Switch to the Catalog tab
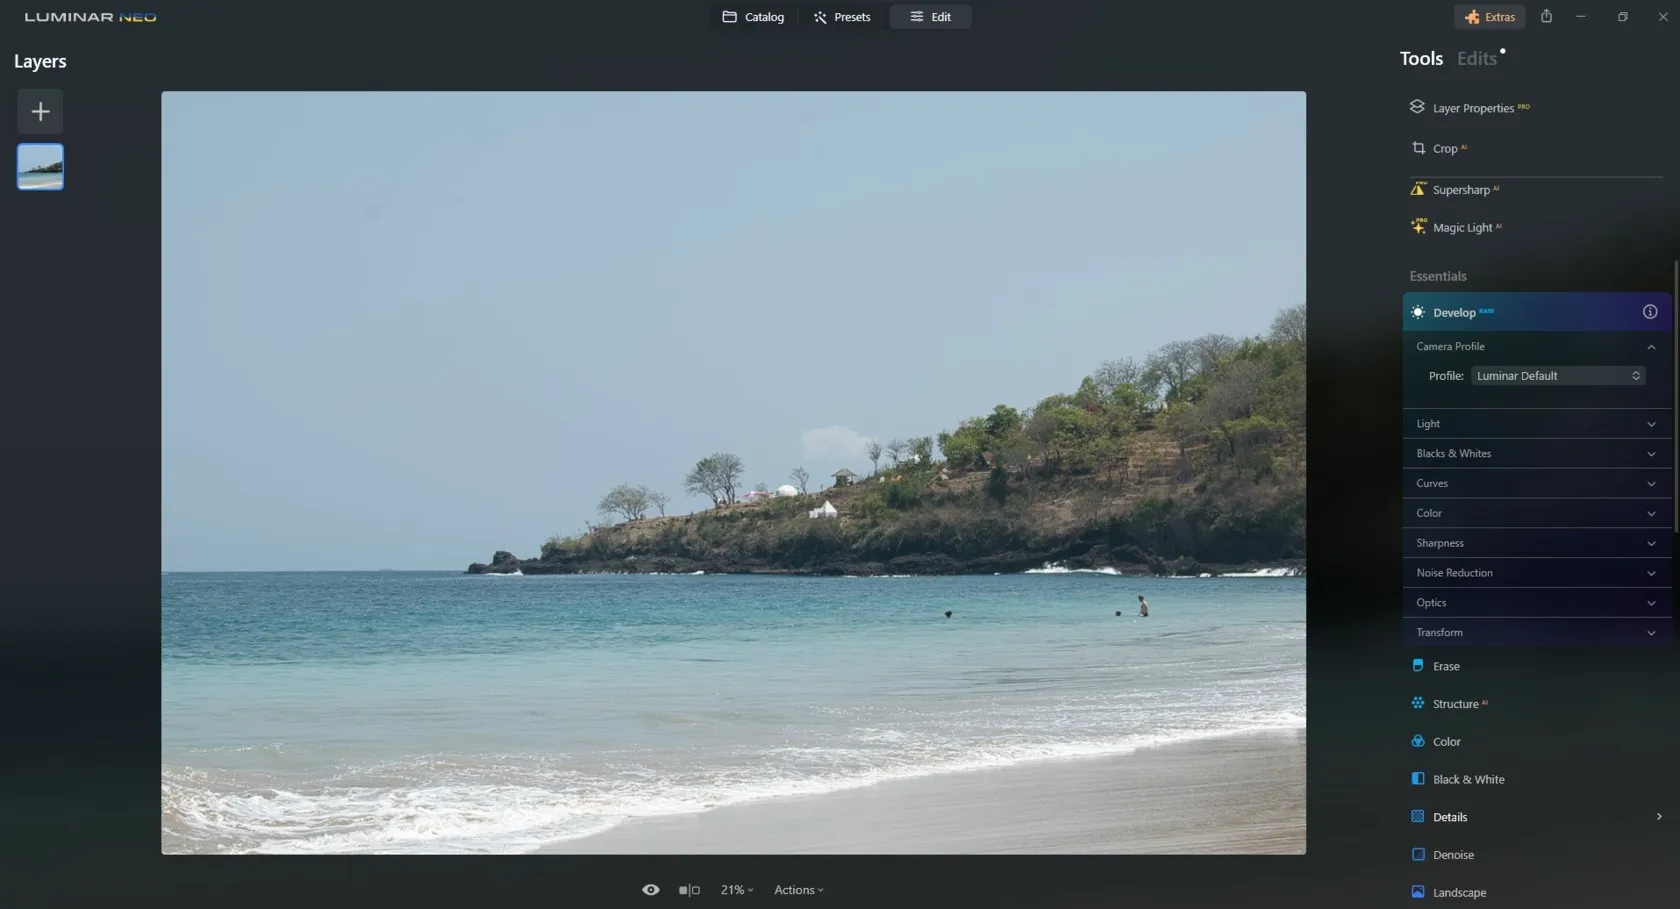Viewport: 1680px width, 909px height. pos(753,17)
